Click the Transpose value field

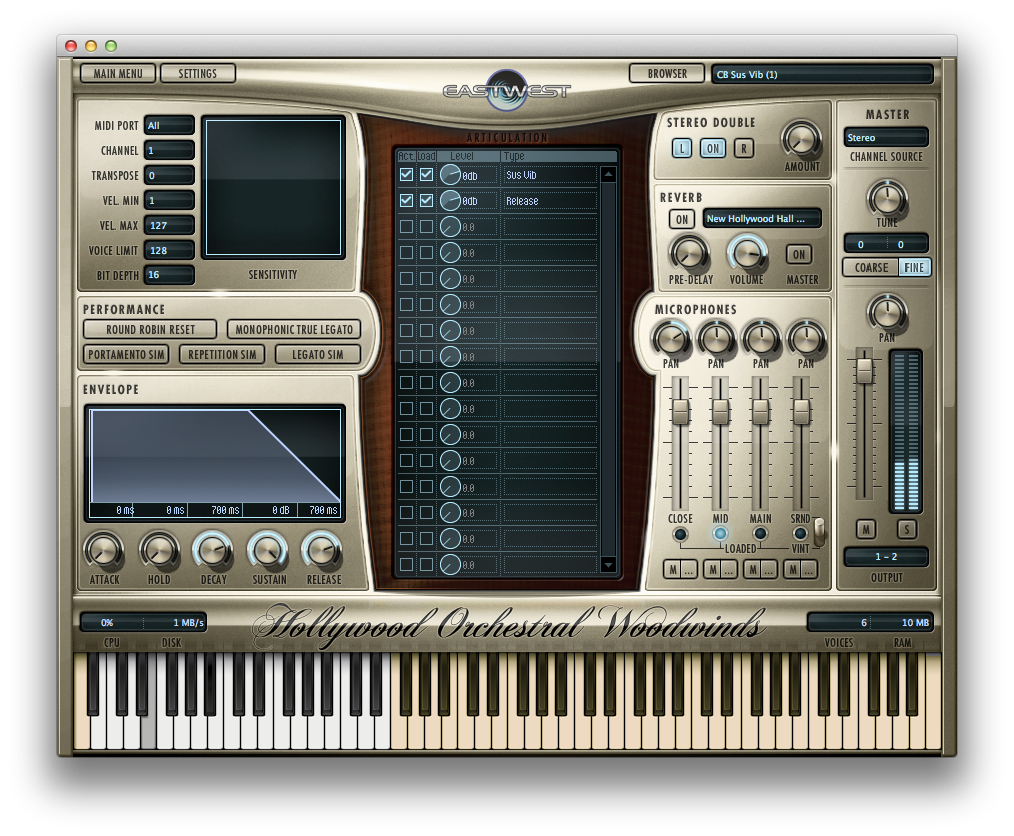169,175
